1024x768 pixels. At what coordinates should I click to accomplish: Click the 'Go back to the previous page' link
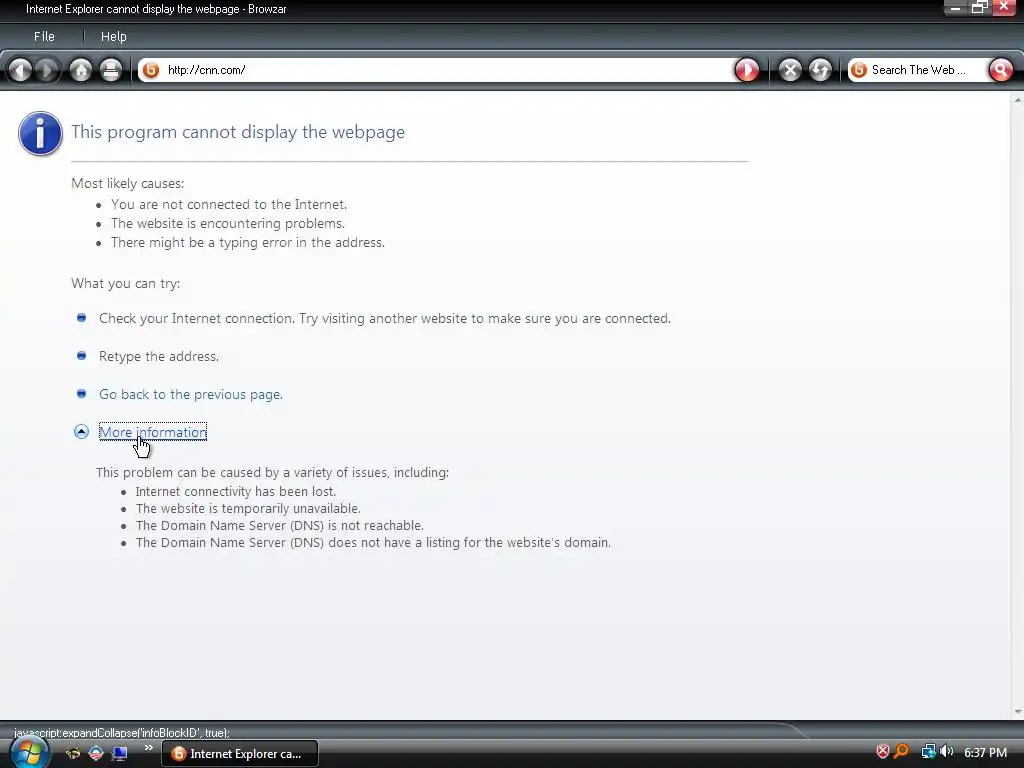click(x=191, y=394)
